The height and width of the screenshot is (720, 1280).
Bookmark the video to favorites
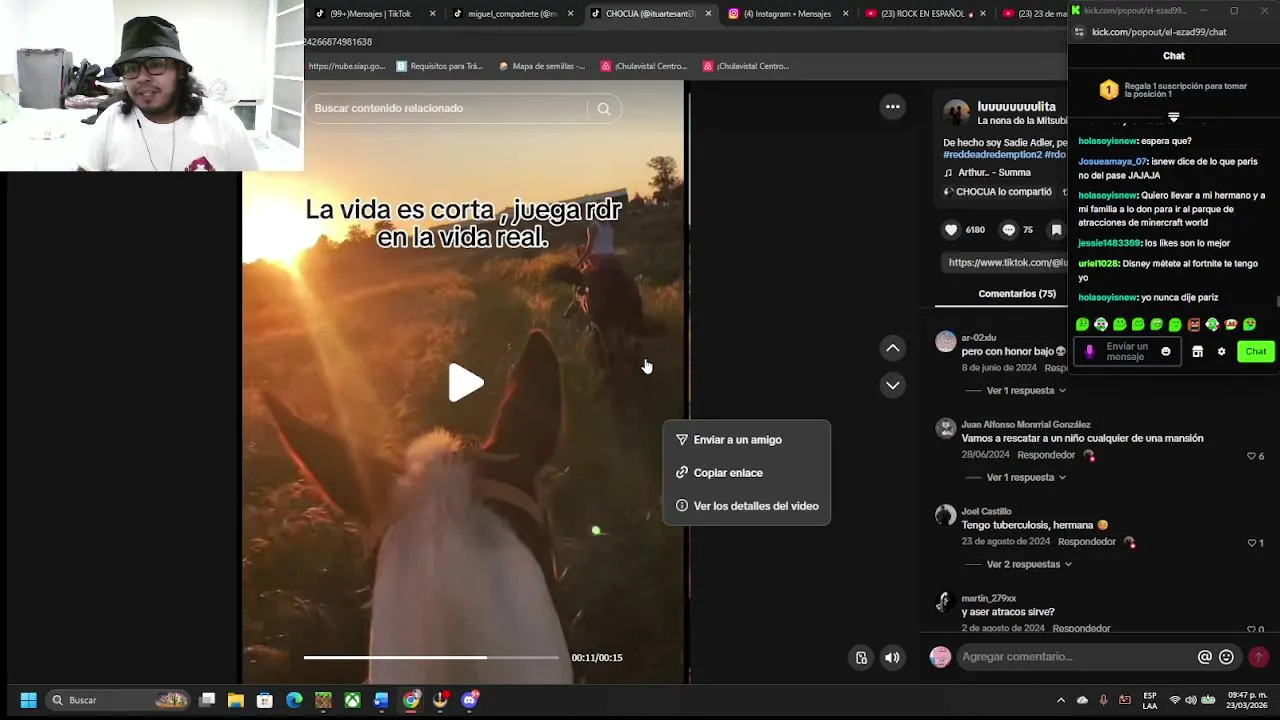[1056, 230]
